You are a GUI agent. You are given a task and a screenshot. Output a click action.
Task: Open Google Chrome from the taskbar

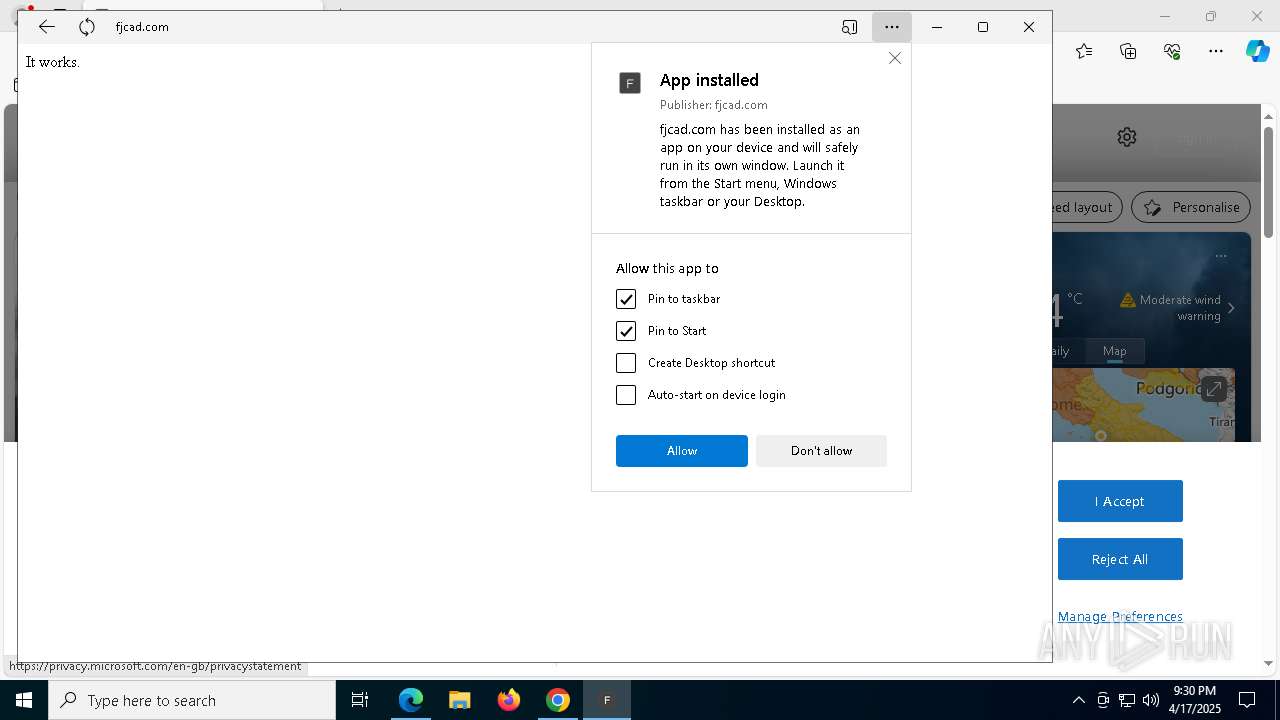(x=558, y=700)
